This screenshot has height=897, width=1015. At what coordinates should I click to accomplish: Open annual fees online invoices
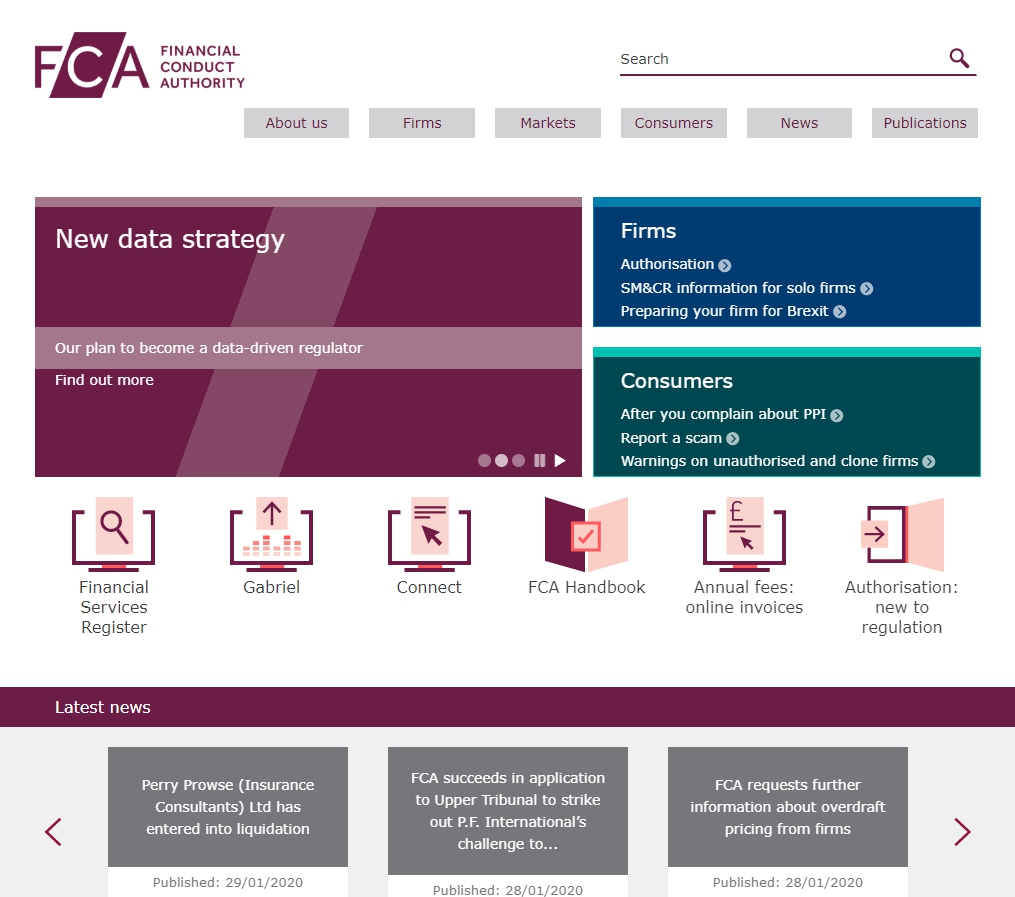(x=744, y=535)
